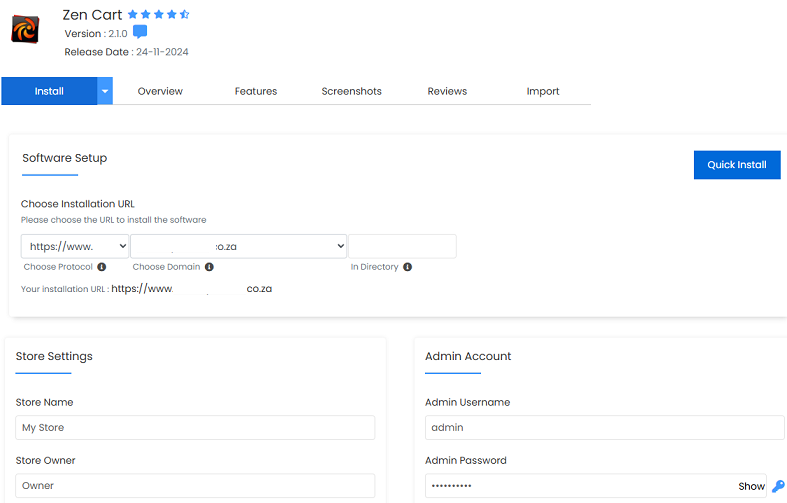Open the protocol https://www. dropdown
The image size is (787, 503).
(75, 246)
